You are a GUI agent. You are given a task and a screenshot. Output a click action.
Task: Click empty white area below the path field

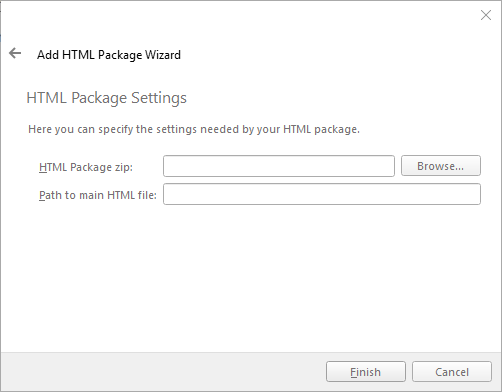tap(250, 277)
